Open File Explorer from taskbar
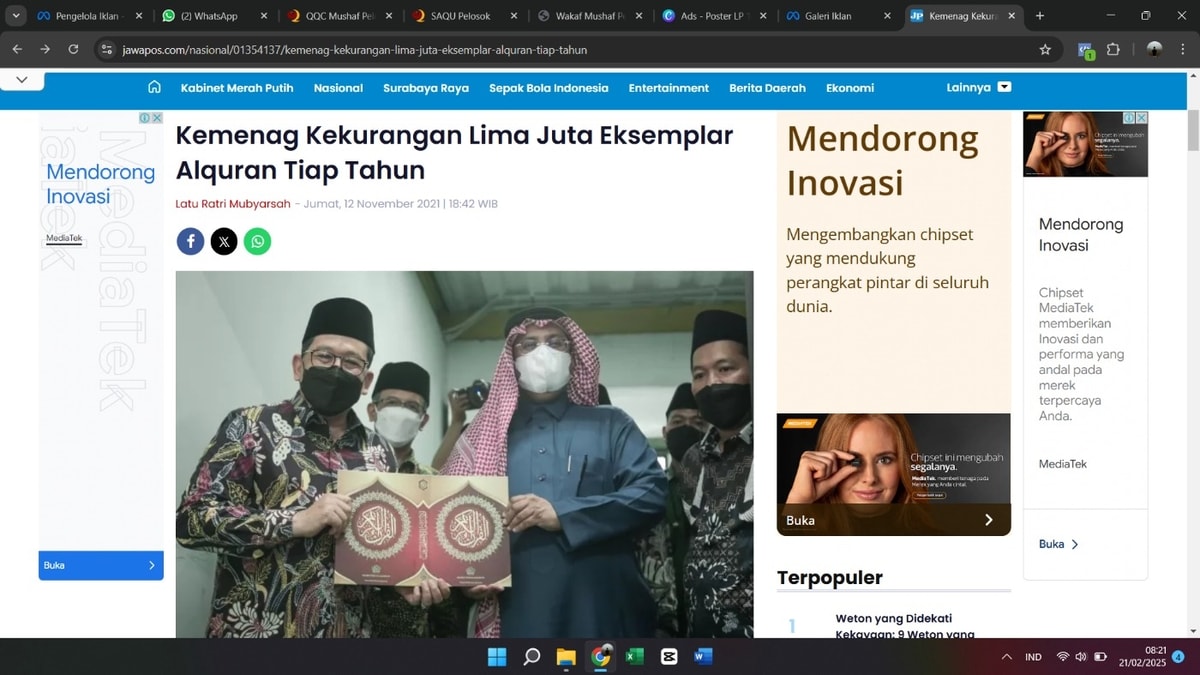This screenshot has width=1200, height=675. click(566, 657)
